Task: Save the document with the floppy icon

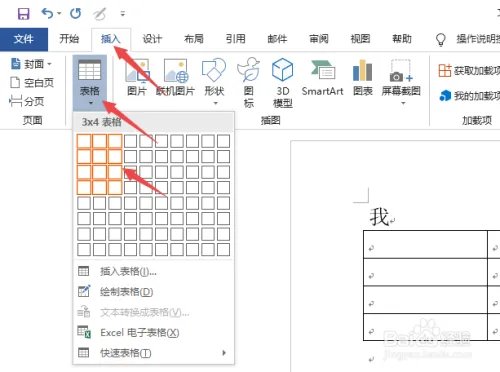Action: click(23, 14)
